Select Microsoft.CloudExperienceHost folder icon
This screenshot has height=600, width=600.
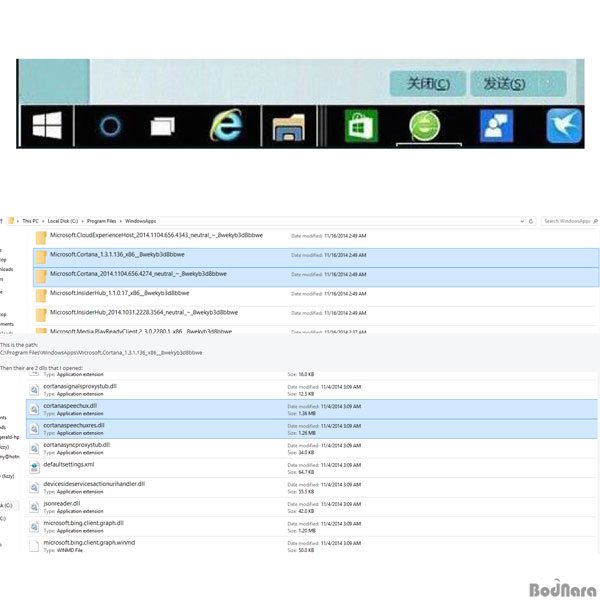(41, 237)
